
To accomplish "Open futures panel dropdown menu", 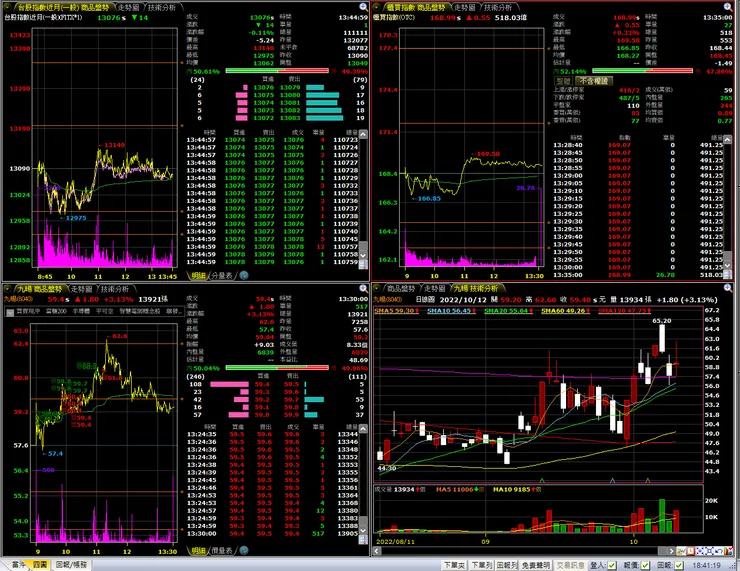I will tap(8, 7).
